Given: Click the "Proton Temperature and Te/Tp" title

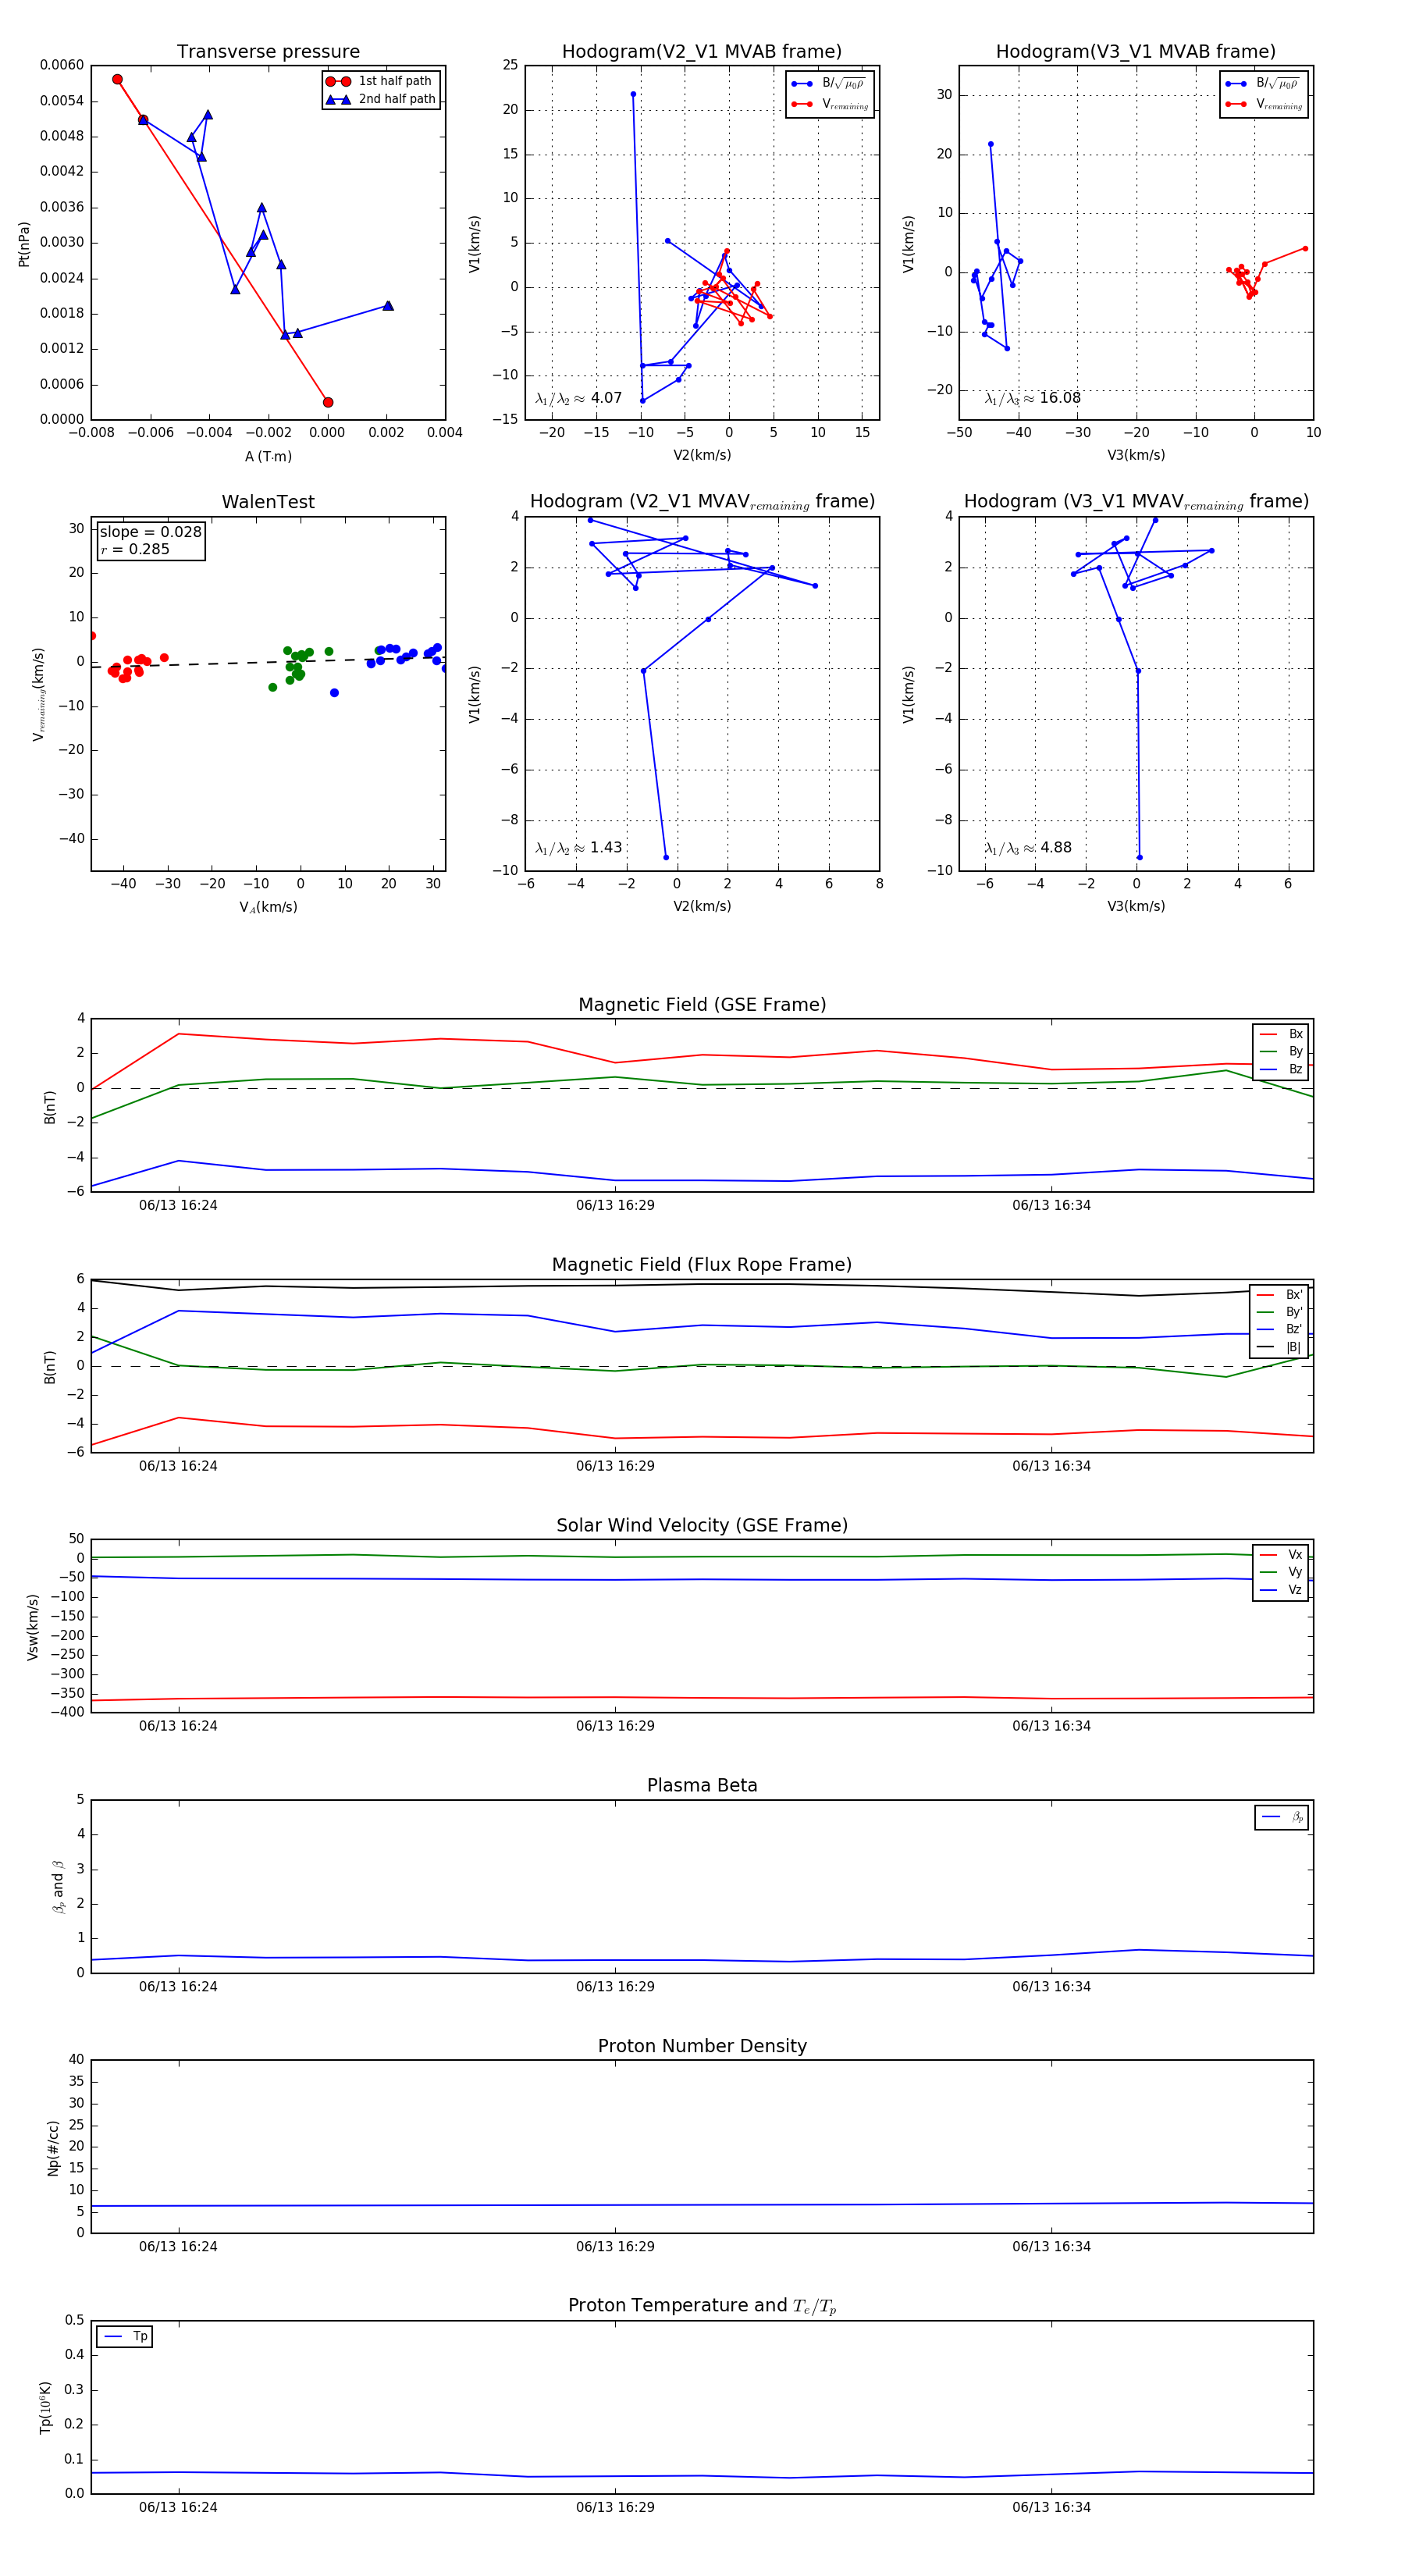Looking at the screenshot, I should tap(702, 2306).
